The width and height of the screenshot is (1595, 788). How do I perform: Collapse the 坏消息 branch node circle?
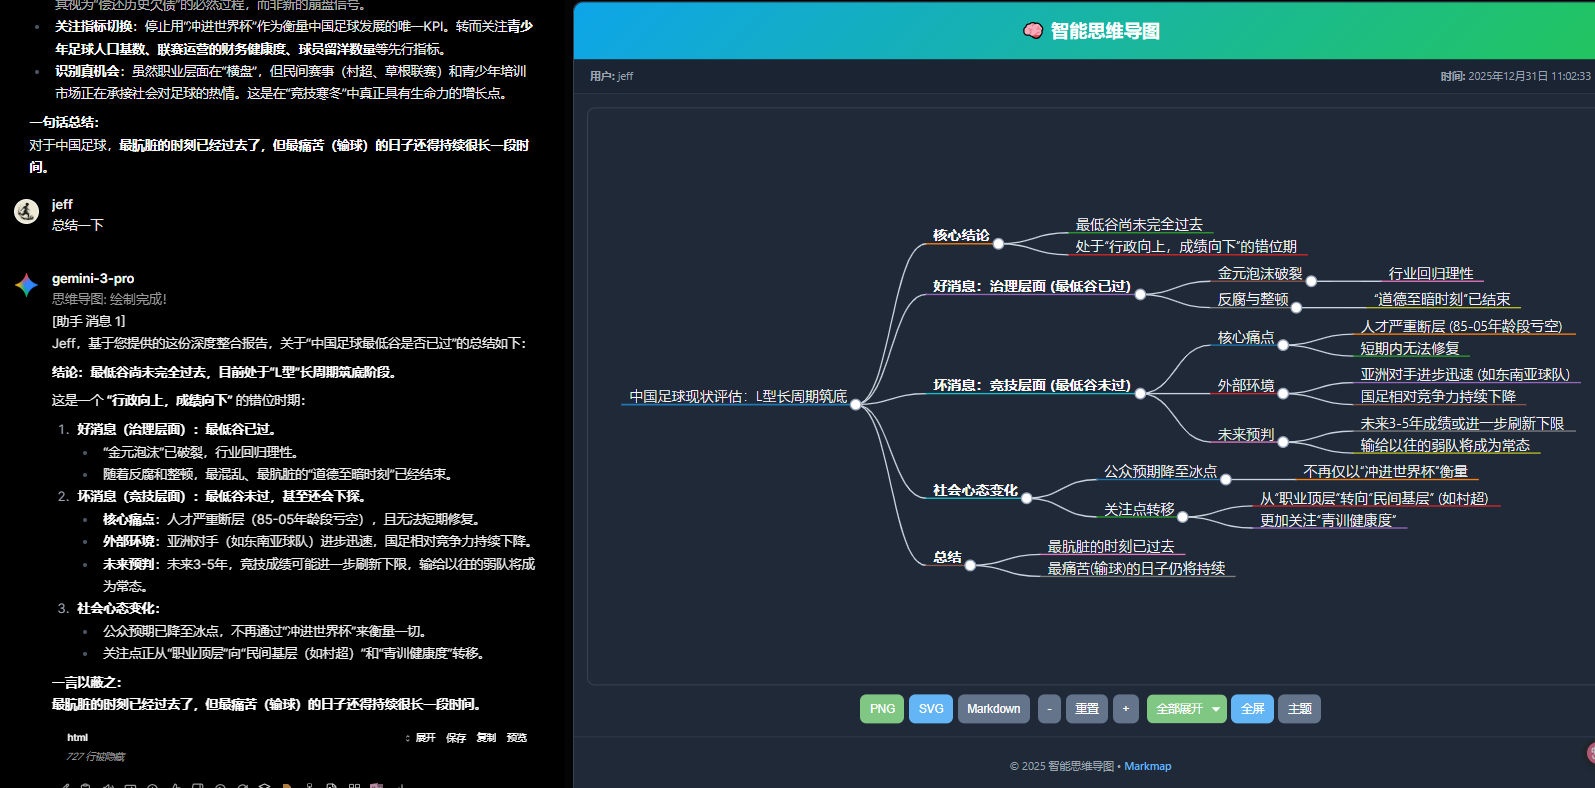pos(1139,393)
